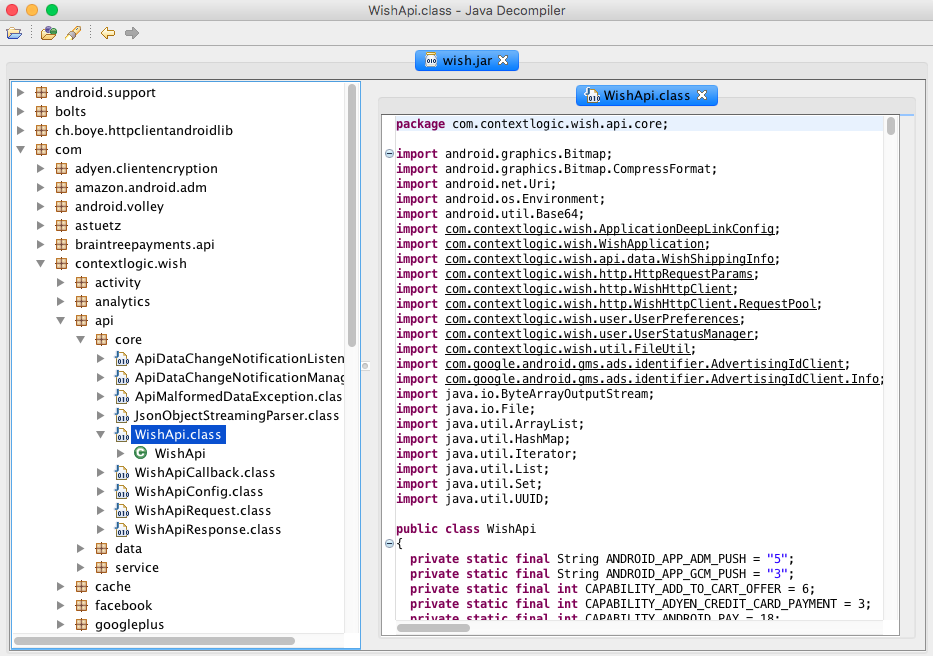Expand the amazon.android.adm package
Viewport: 933px width, 656px height.
point(40,188)
